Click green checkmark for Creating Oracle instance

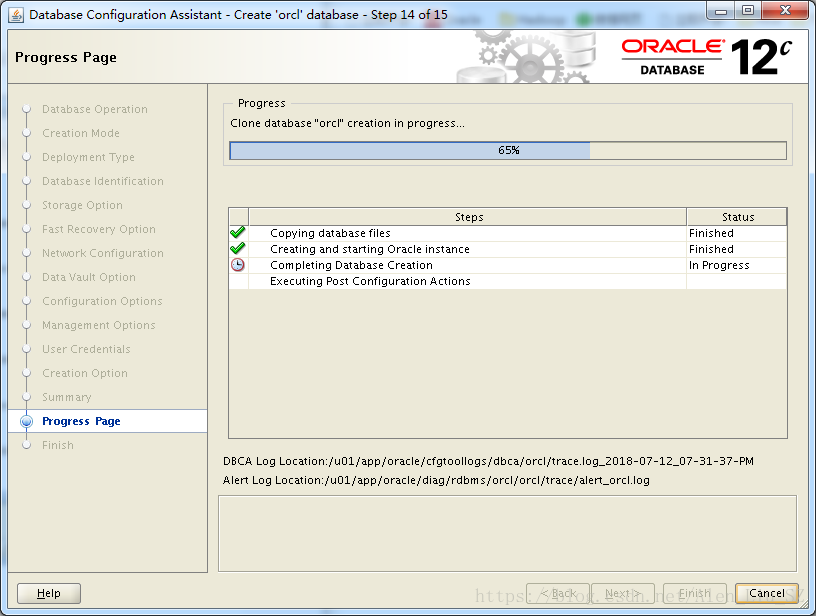coord(238,249)
